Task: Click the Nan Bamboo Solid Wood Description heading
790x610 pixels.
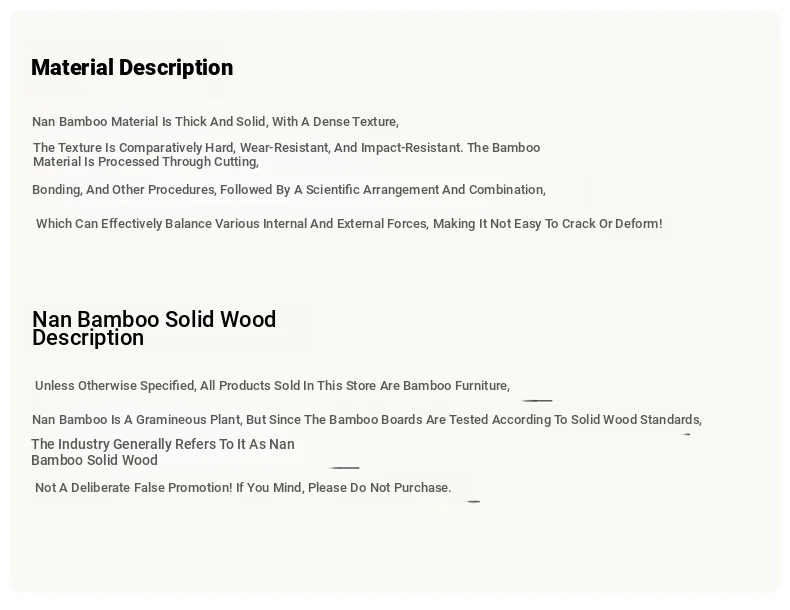Action: point(154,328)
